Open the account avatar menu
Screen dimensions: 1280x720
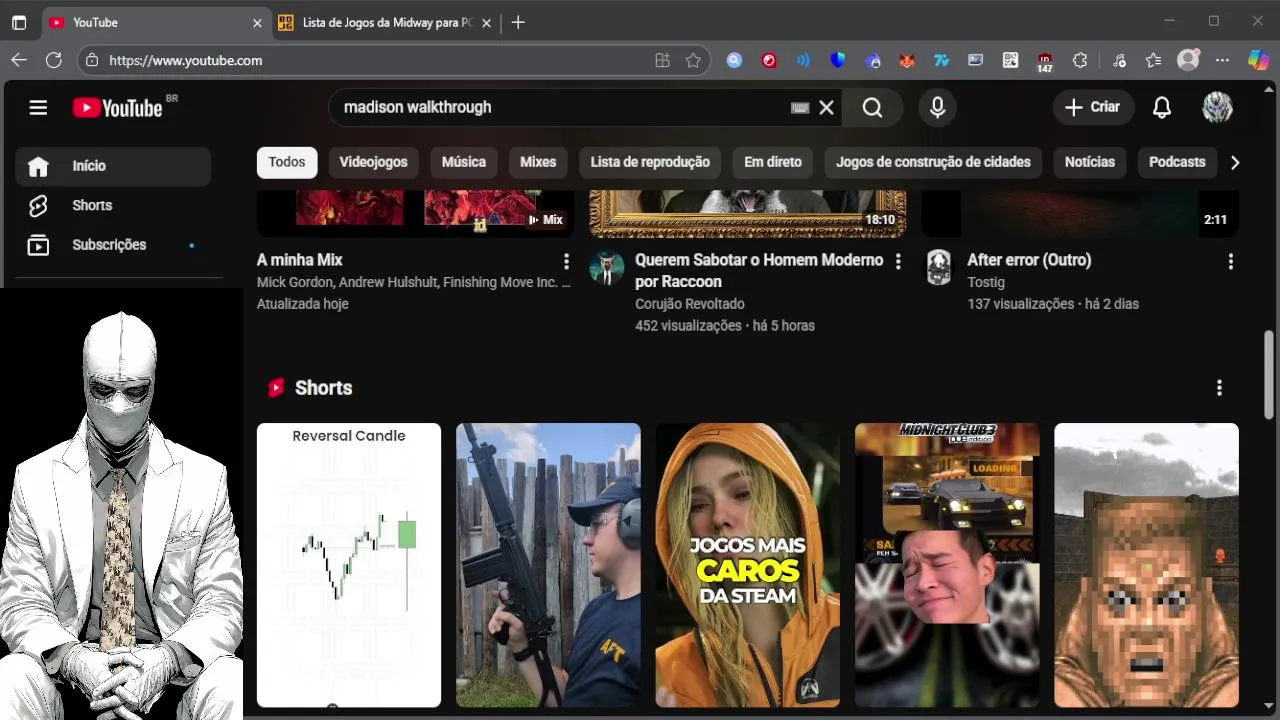click(x=1217, y=107)
